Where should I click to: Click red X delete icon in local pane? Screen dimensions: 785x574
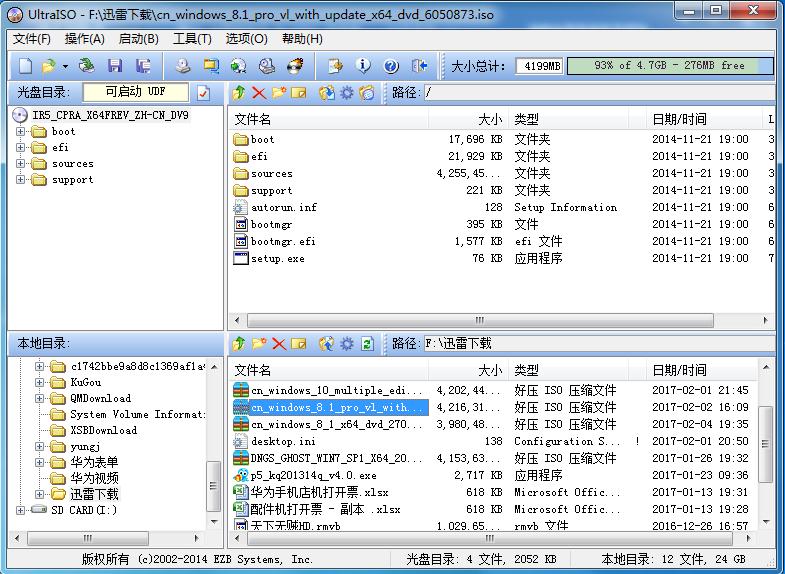tap(279, 343)
